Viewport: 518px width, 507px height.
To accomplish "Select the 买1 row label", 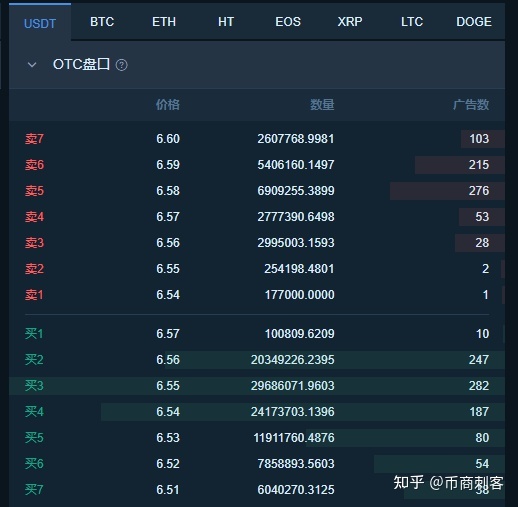I will [34, 334].
